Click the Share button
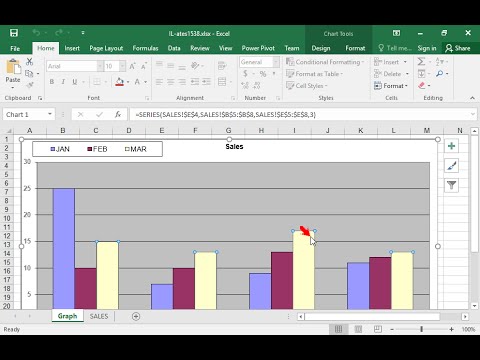This screenshot has height=360, width=480. pyautogui.click(x=458, y=48)
